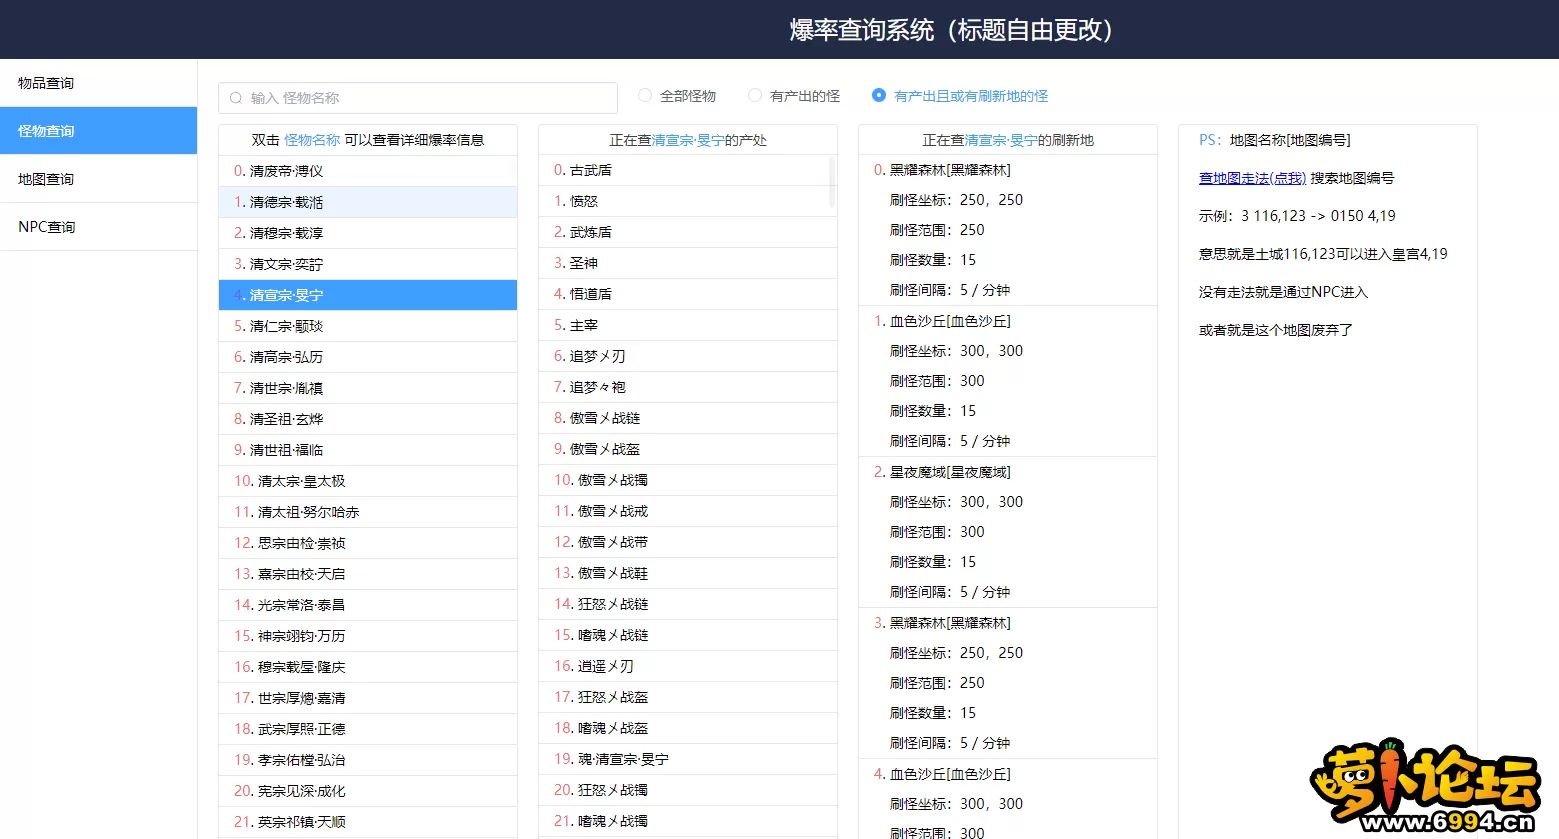Open the 物品查询 menu item

(x=98, y=83)
